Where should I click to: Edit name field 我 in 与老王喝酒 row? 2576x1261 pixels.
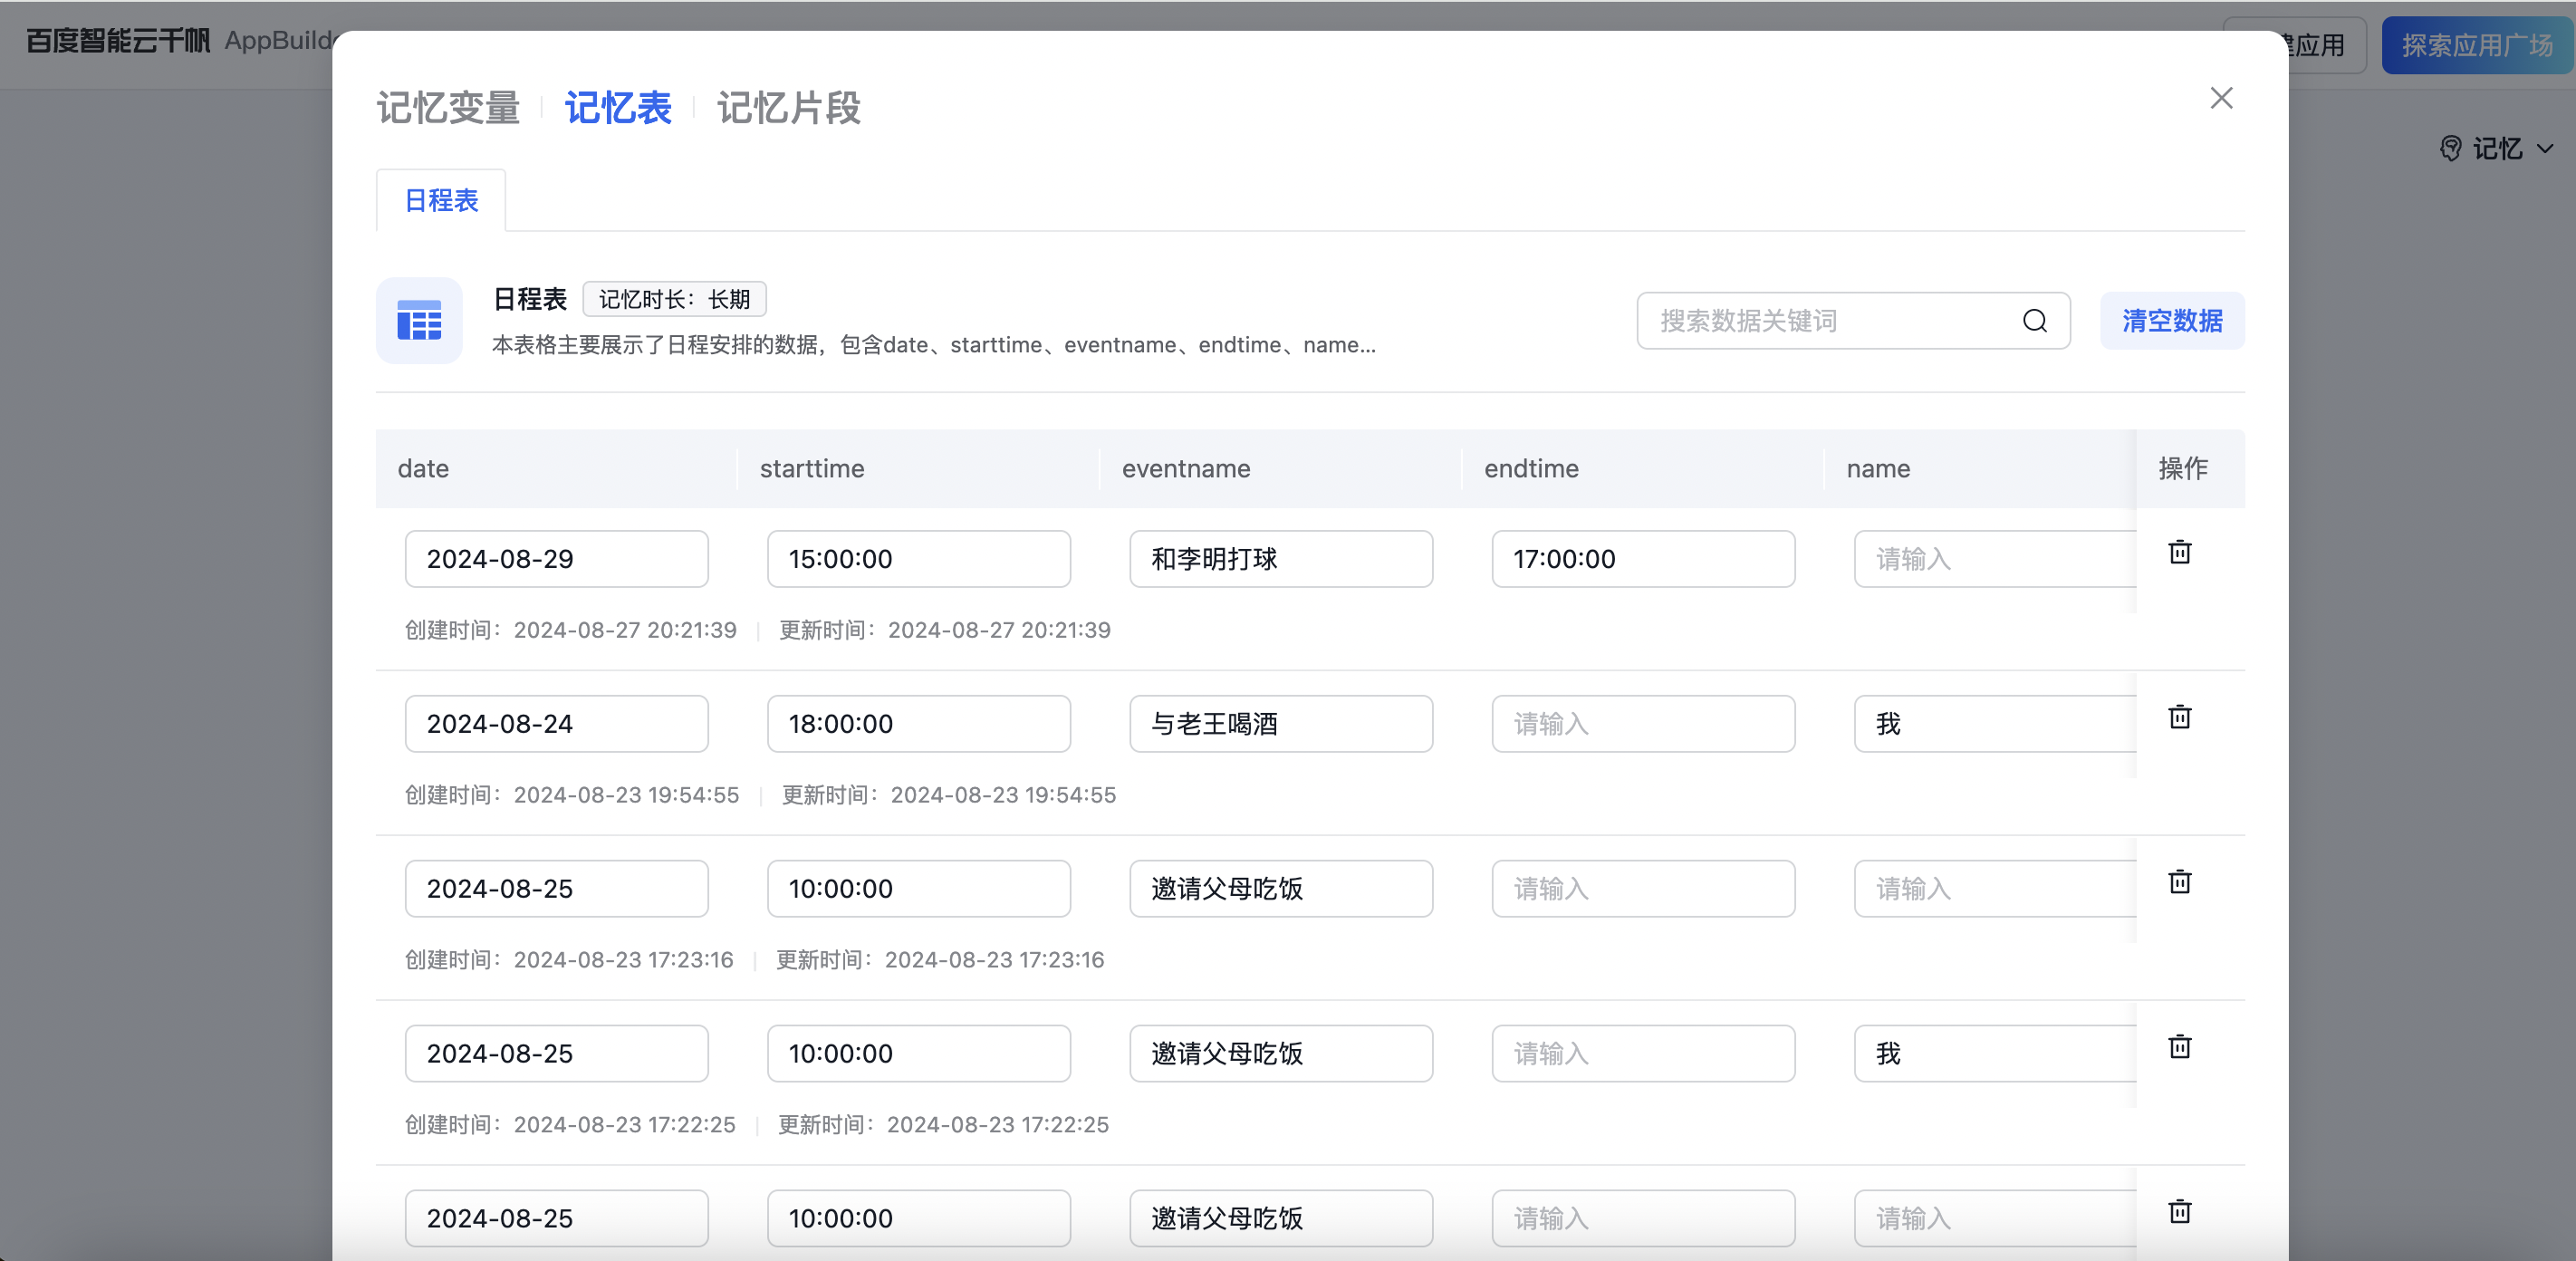point(1995,724)
